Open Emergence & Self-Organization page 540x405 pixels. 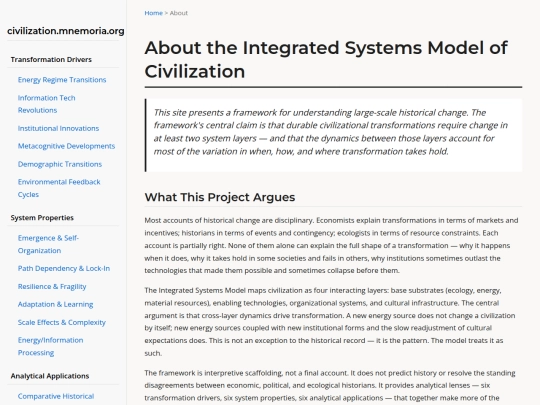coord(48,244)
